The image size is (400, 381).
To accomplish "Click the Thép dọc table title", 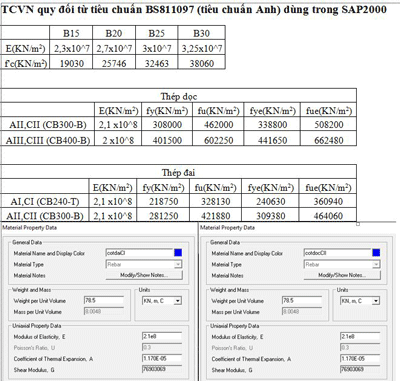I will [179, 97].
